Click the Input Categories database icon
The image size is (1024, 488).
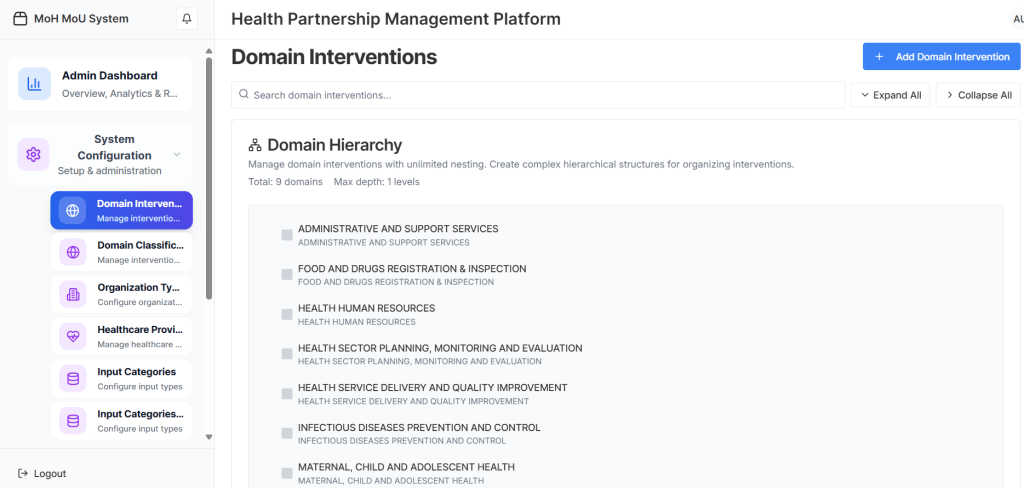tap(72, 378)
